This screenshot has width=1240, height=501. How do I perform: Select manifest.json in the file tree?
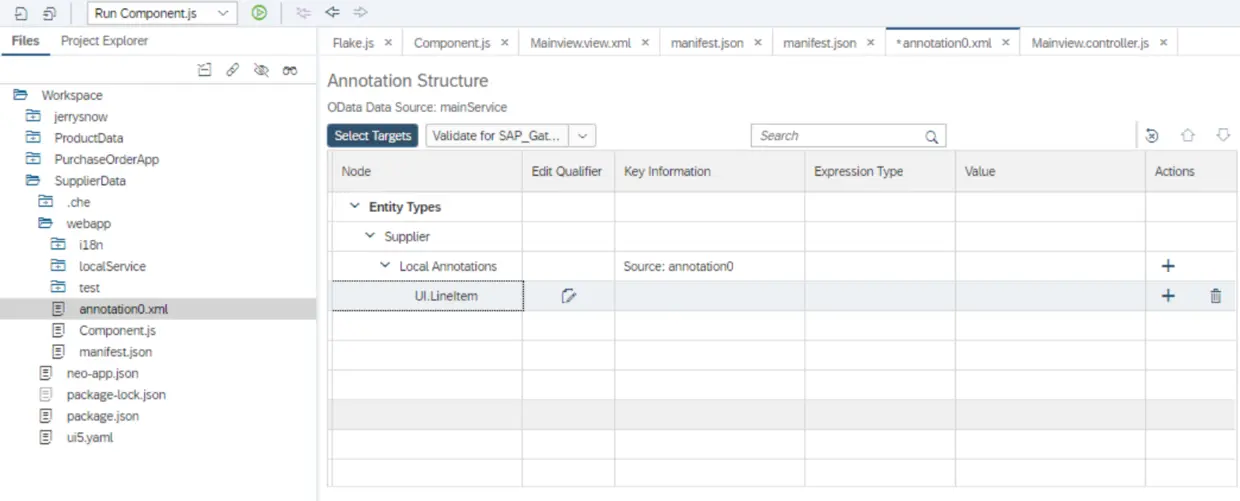tap(115, 352)
